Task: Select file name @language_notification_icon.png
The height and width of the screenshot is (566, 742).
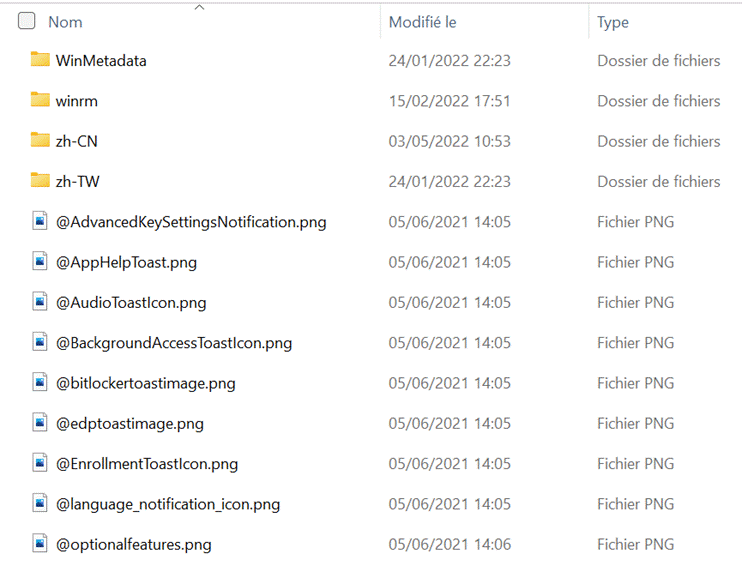Action: click(x=168, y=504)
